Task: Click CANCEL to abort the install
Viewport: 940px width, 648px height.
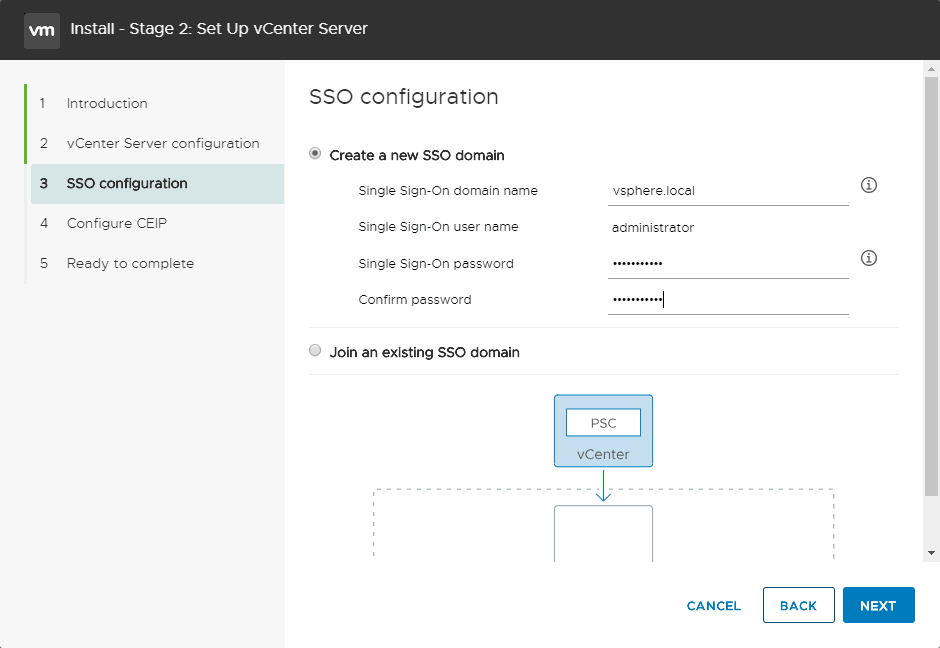Action: point(713,605)
